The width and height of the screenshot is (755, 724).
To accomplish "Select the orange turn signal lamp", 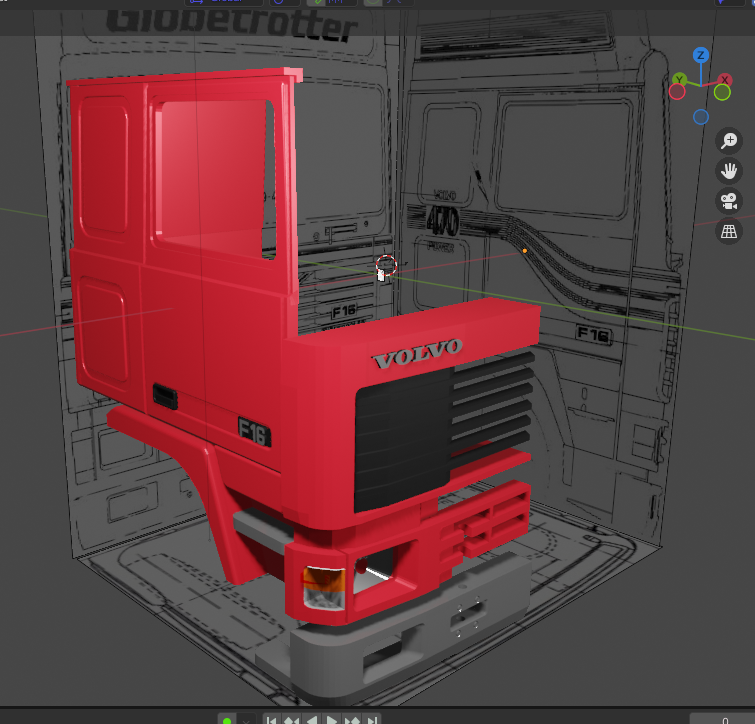I will coord(324,579).
